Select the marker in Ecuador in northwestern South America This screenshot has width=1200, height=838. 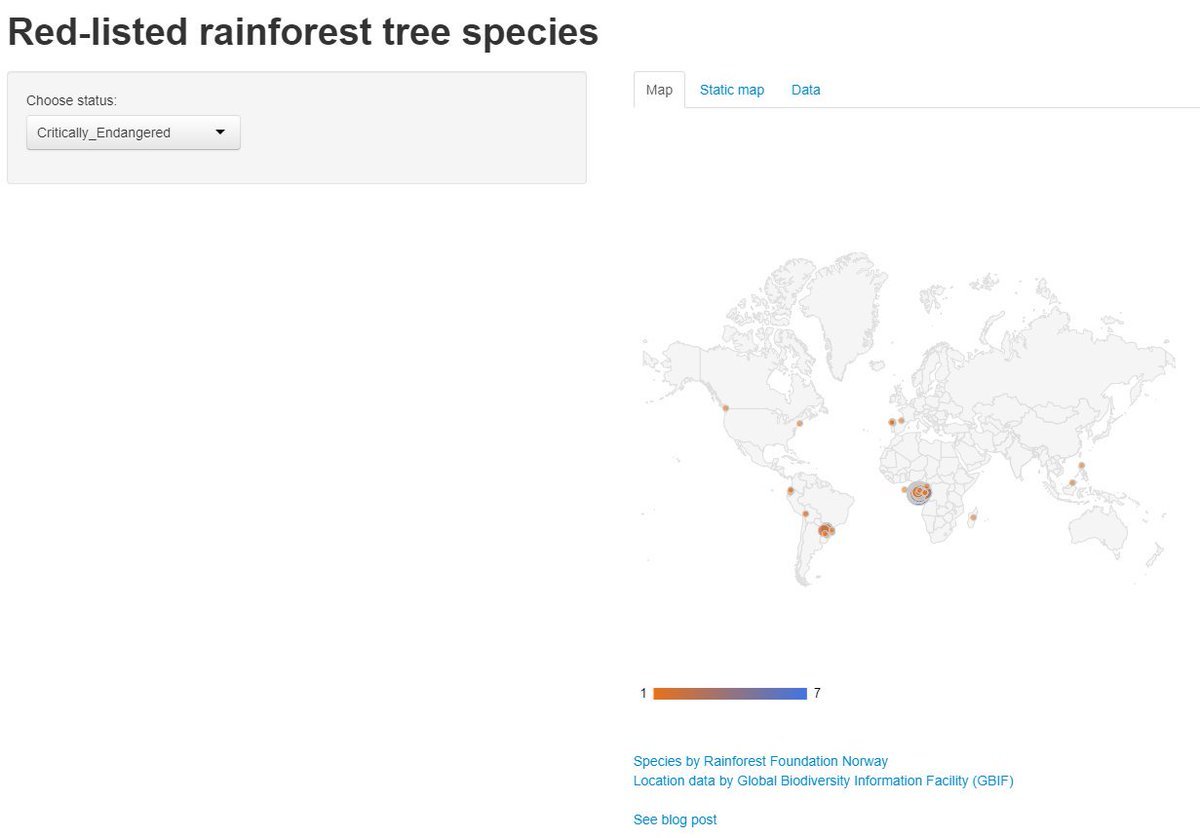coord(790,491)
